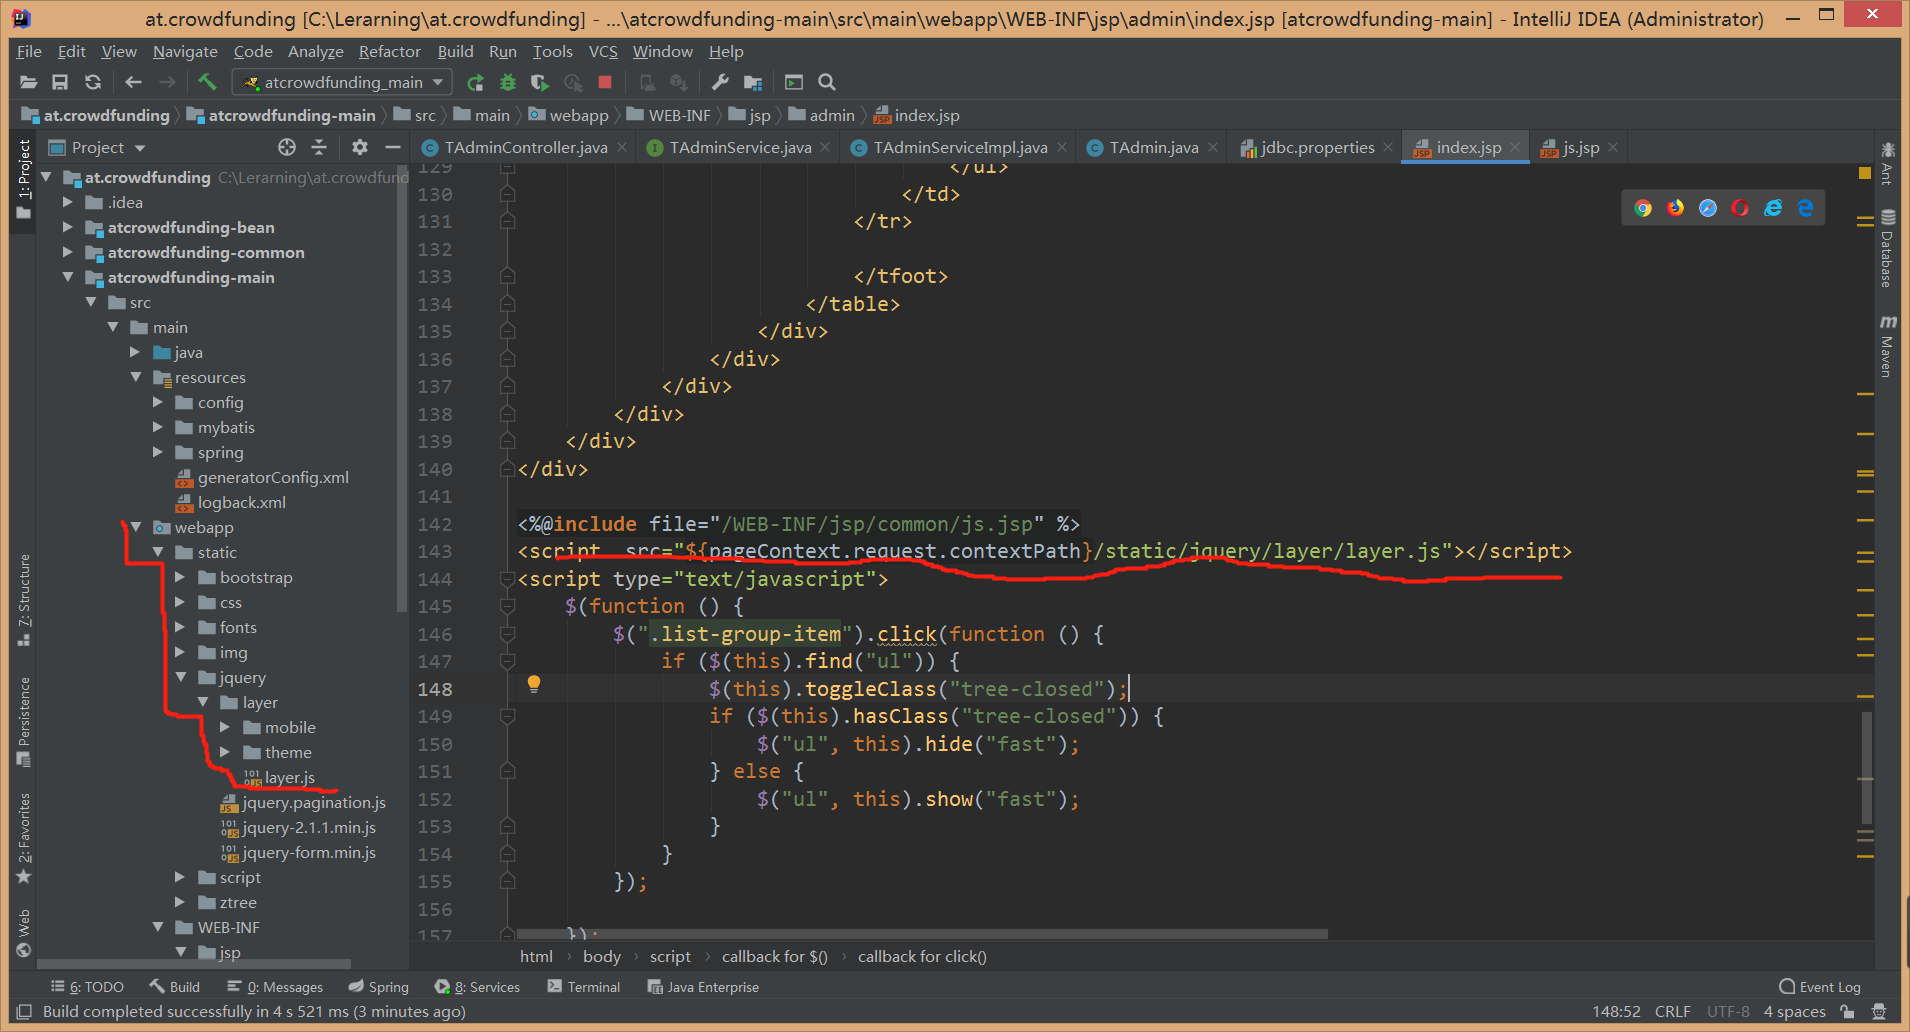1910x1032 pixels.
Task: Collapse the jquery folder
Action: pyautogui.click(x=180, y=677)
